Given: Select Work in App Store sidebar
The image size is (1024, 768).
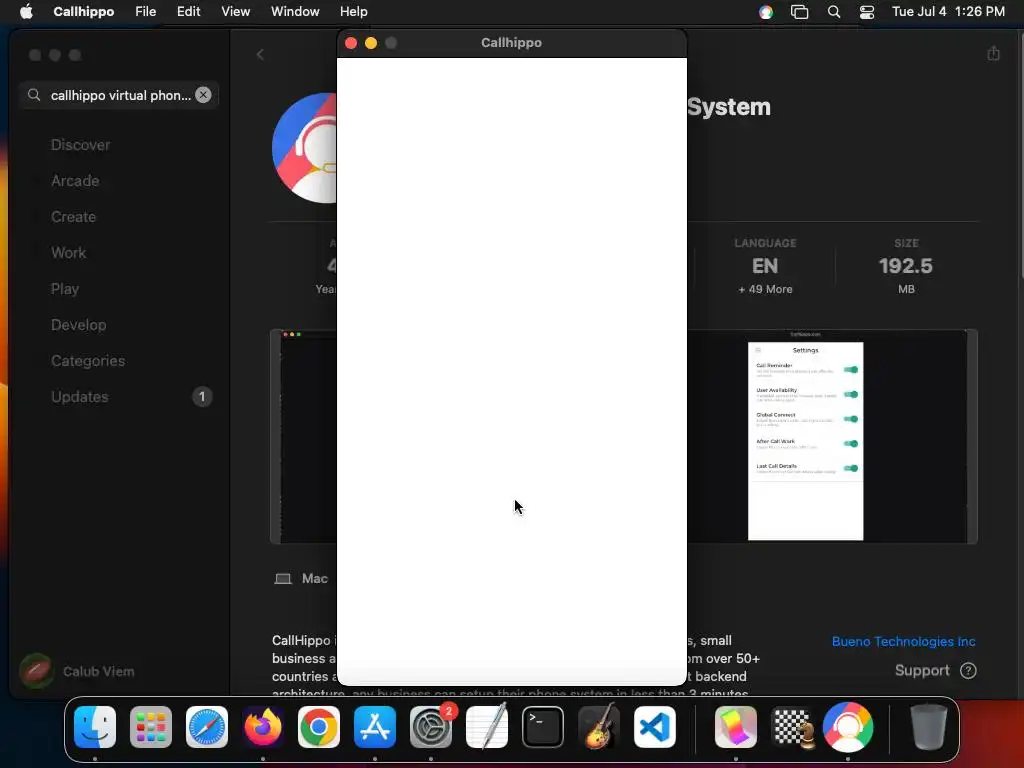Looking at the screenshot, I should 69,253.
